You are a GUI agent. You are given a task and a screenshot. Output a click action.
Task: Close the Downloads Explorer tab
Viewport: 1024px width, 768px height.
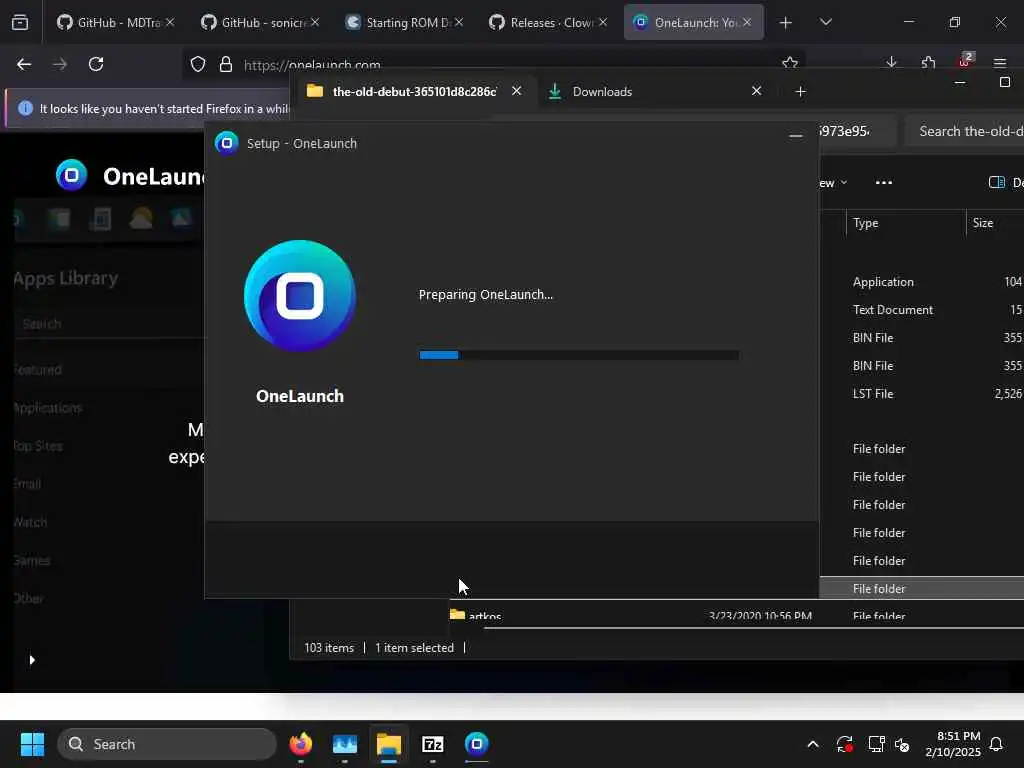coord(756,91)
